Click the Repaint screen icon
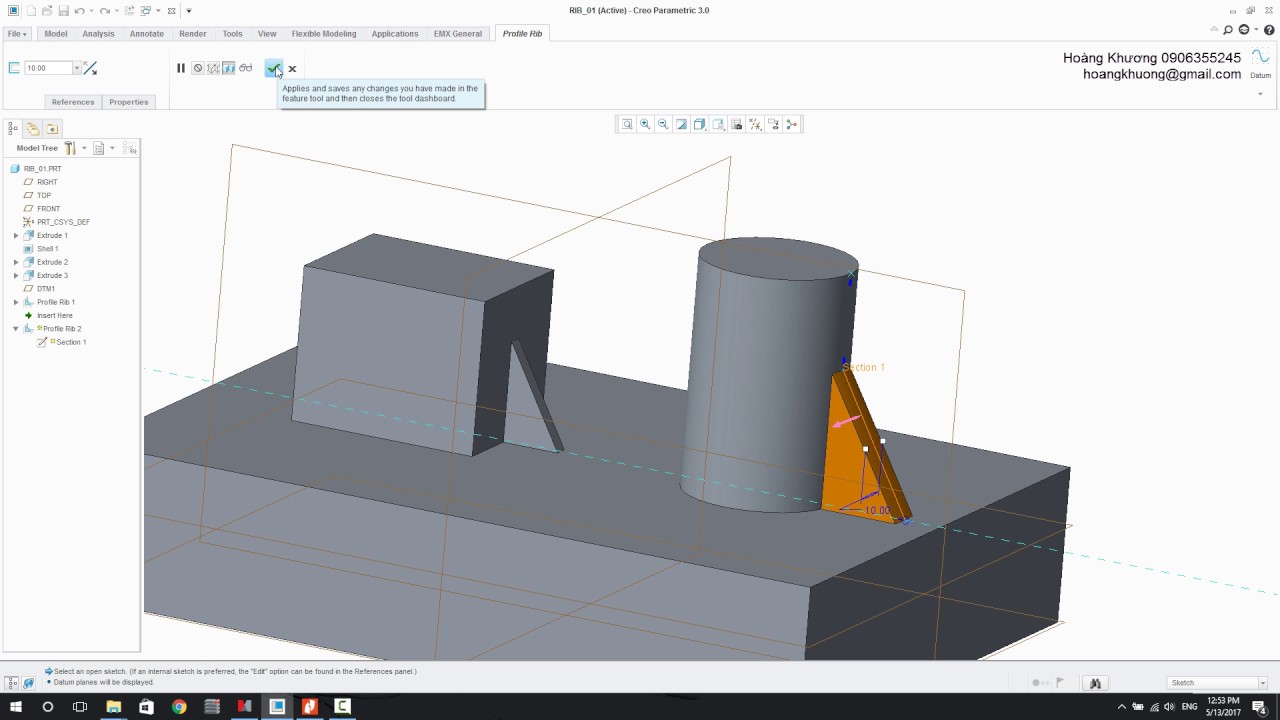1280x720 pixels. (x=681, y=124)
